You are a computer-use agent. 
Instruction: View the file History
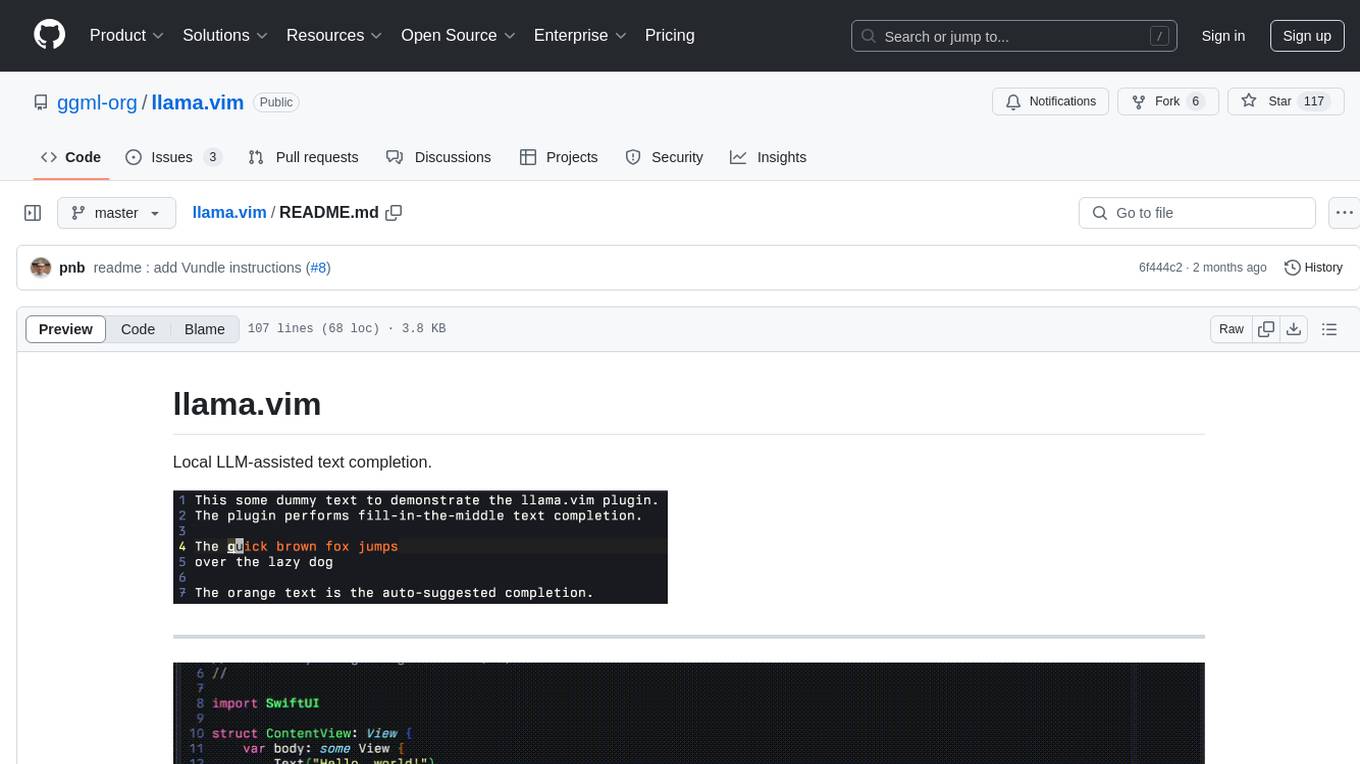tap(1313, 267)
